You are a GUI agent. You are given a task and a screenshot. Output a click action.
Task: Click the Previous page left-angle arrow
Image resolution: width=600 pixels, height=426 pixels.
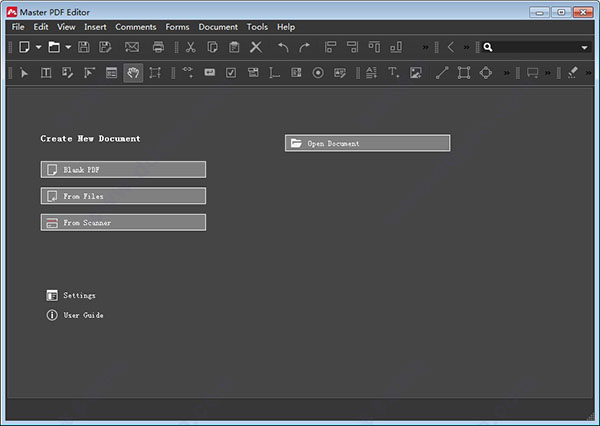(451, 47)
